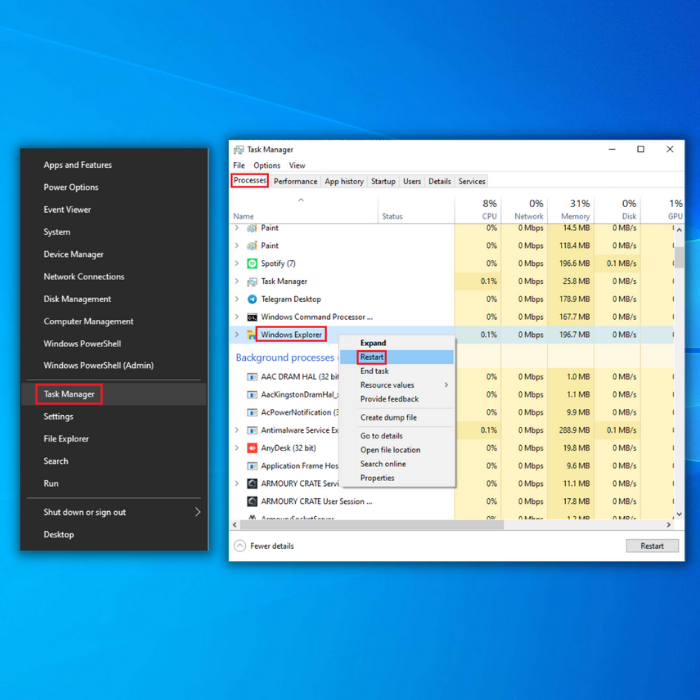The height and width of the screenshot is (700, 700).
Task: Switch to the Services tab
Action: point(471,181)
